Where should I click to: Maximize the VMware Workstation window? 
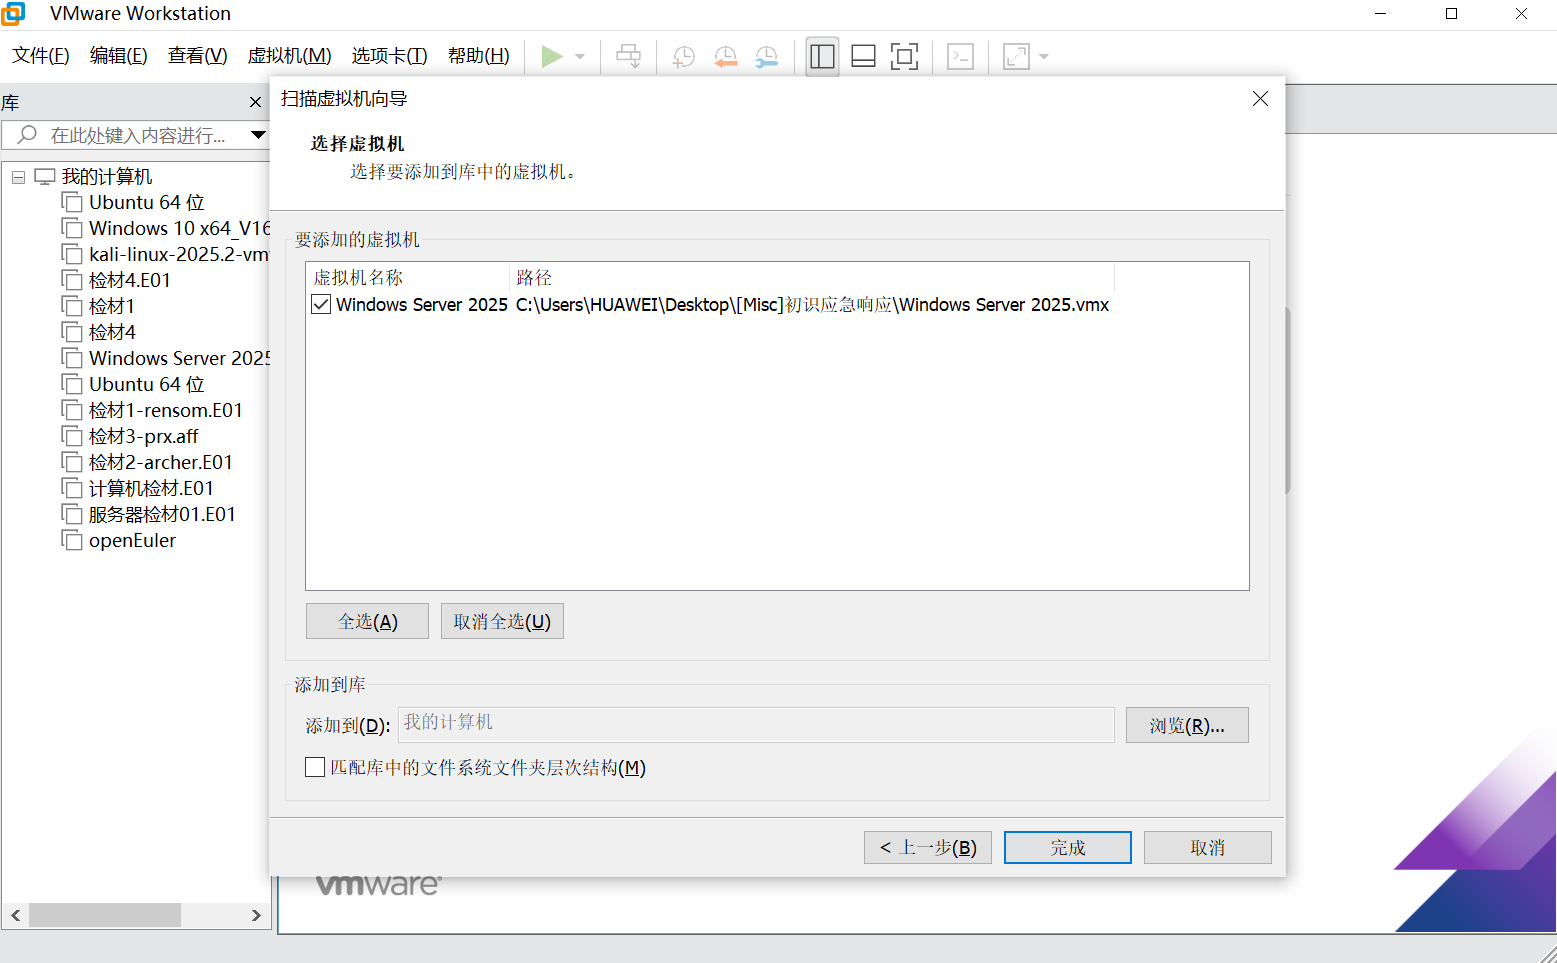click(1451, 14)
